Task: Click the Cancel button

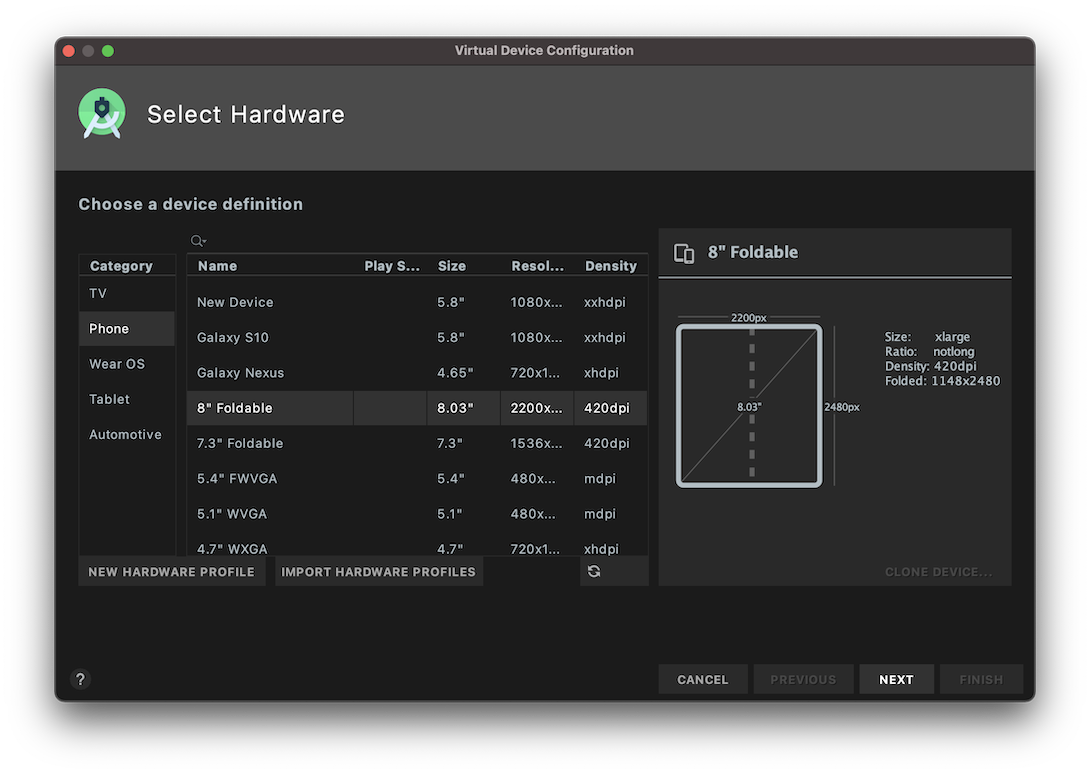Action: pyautogui.click(x=702, y=679)
